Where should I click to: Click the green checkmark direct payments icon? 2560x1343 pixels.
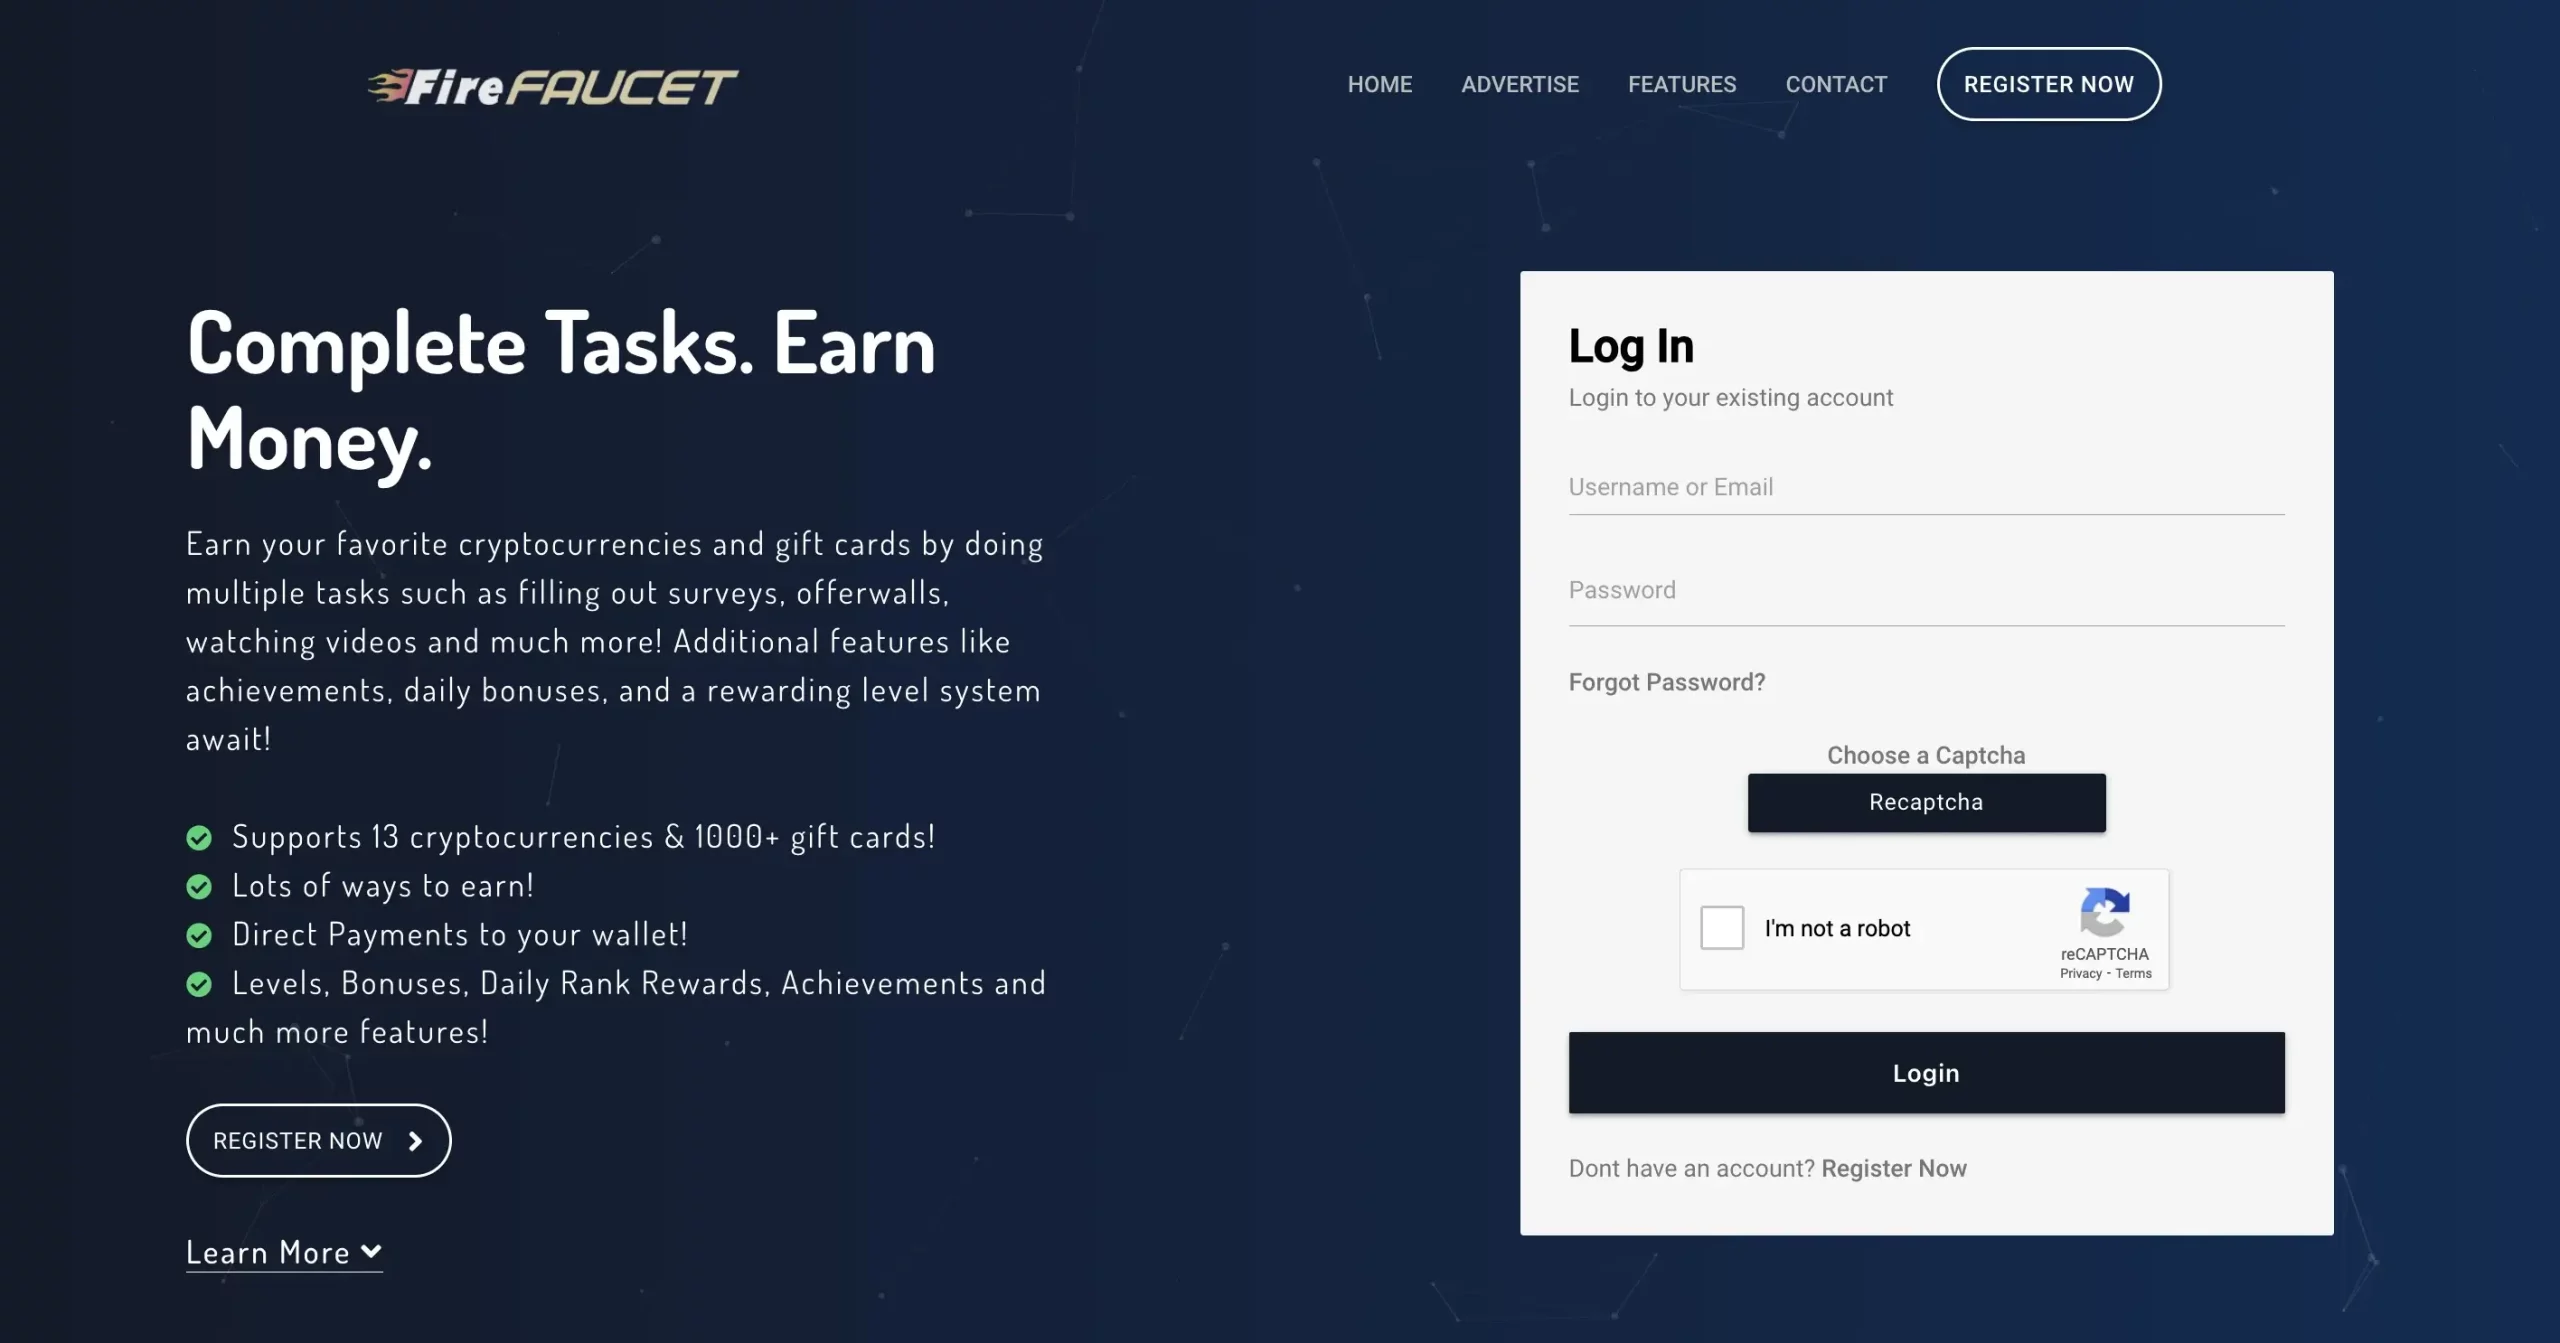(198, 935)
